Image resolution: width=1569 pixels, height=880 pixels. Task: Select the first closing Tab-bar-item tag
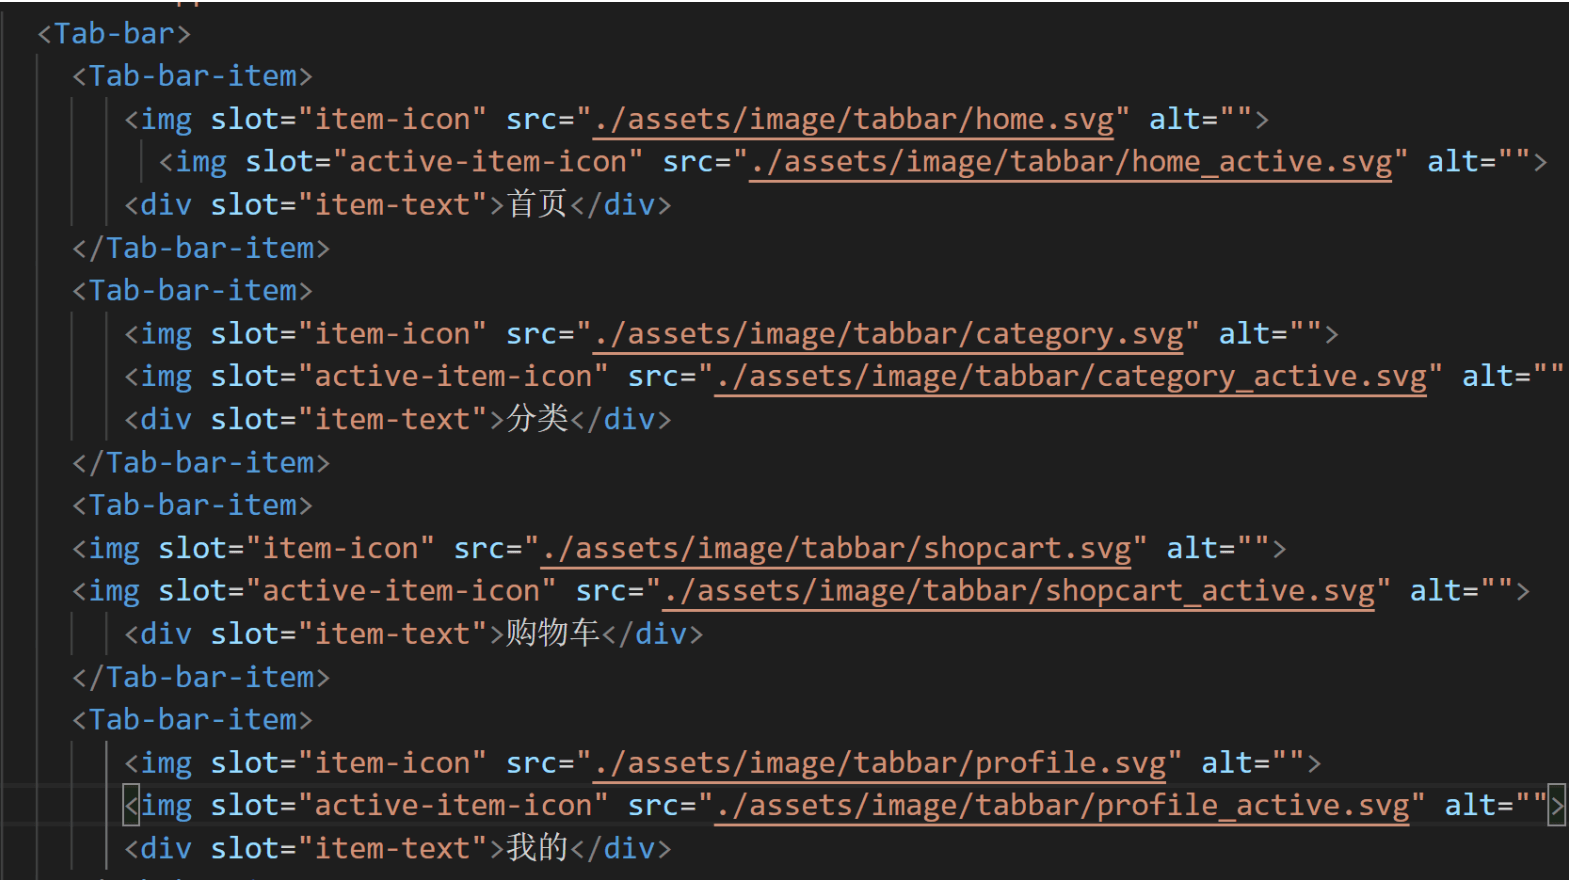[201, 248]
